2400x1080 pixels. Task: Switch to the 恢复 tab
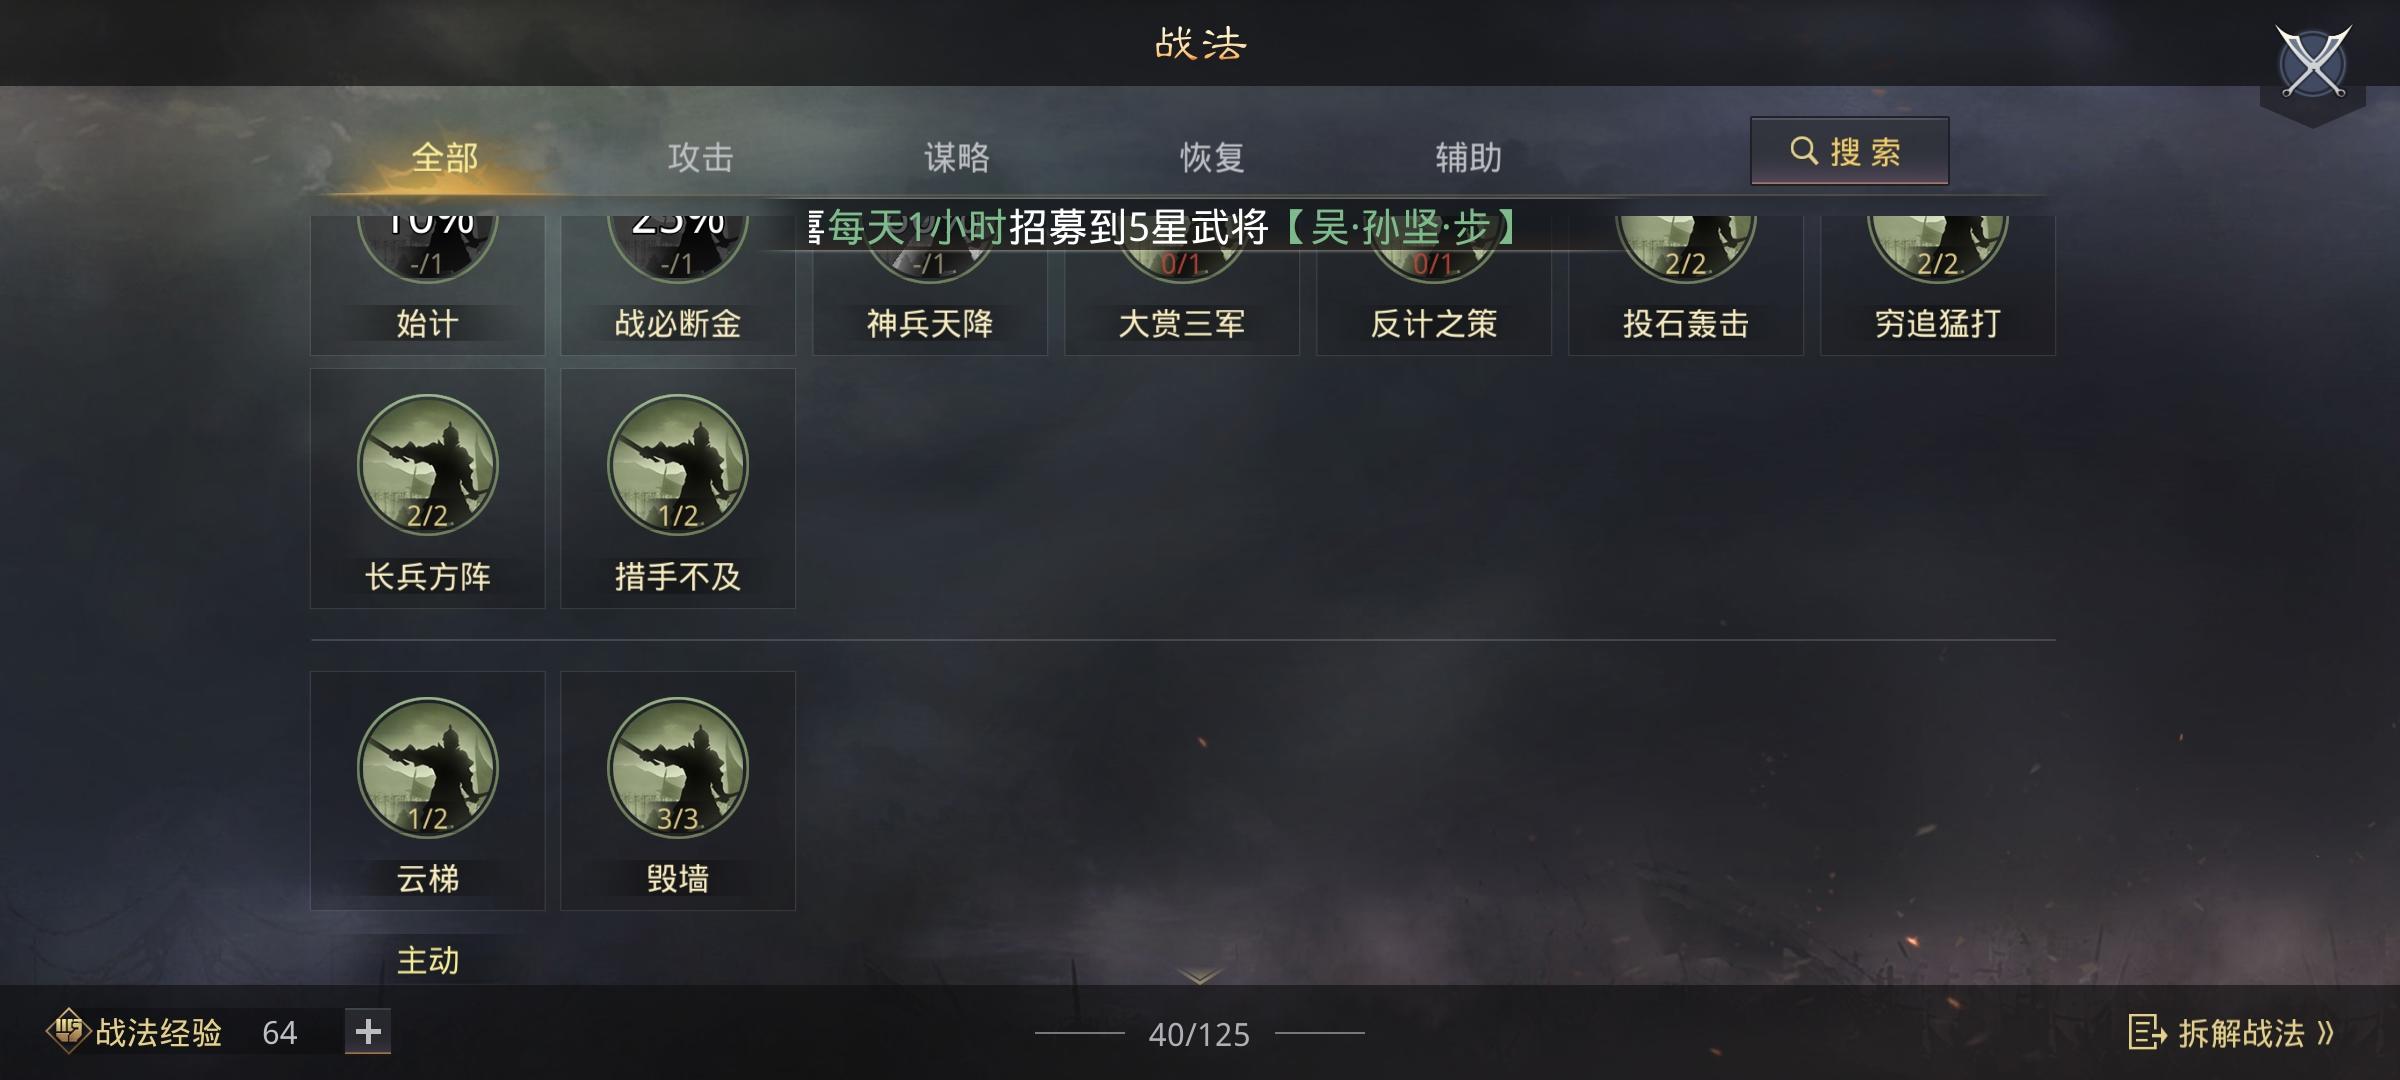1213,157
